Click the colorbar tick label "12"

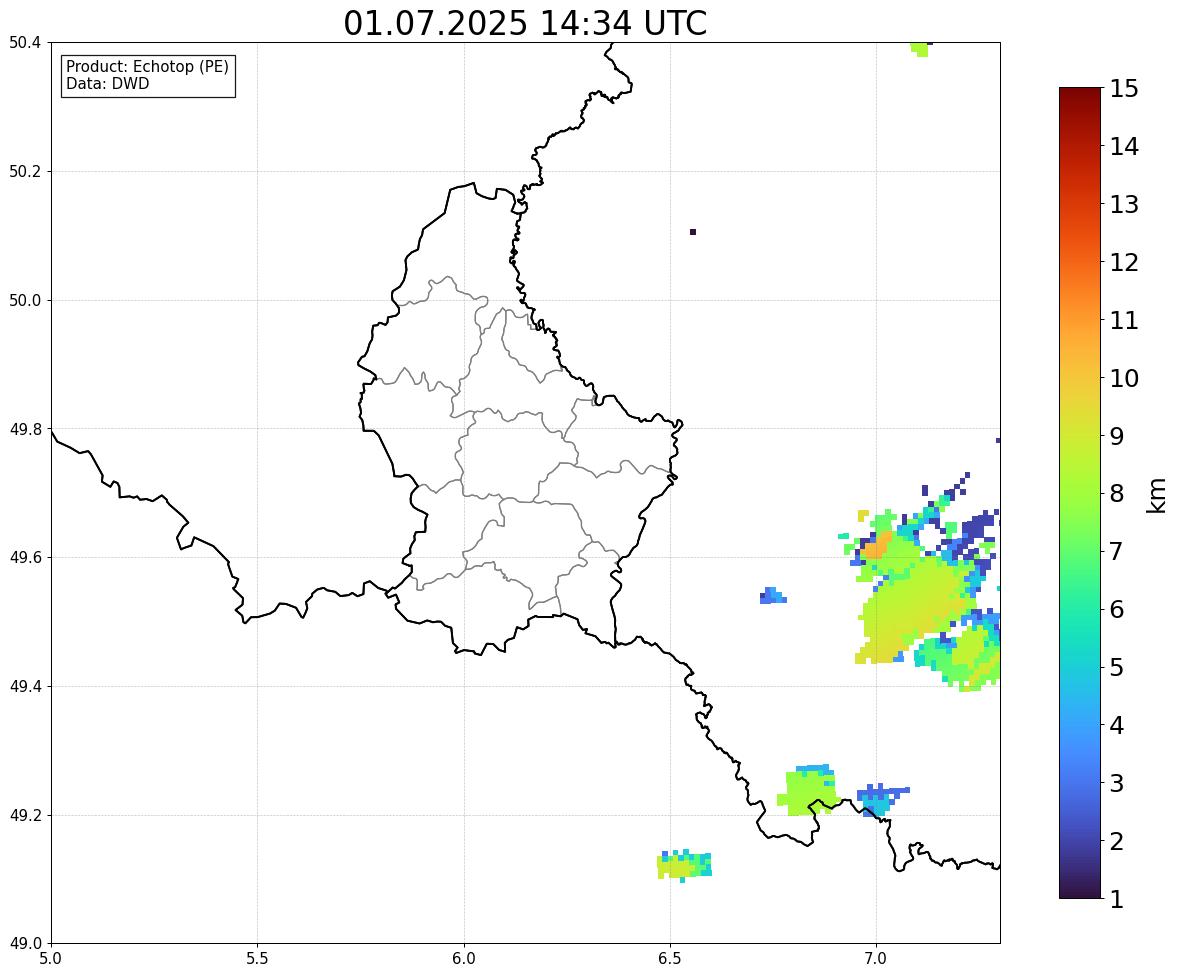(1124, 262)
